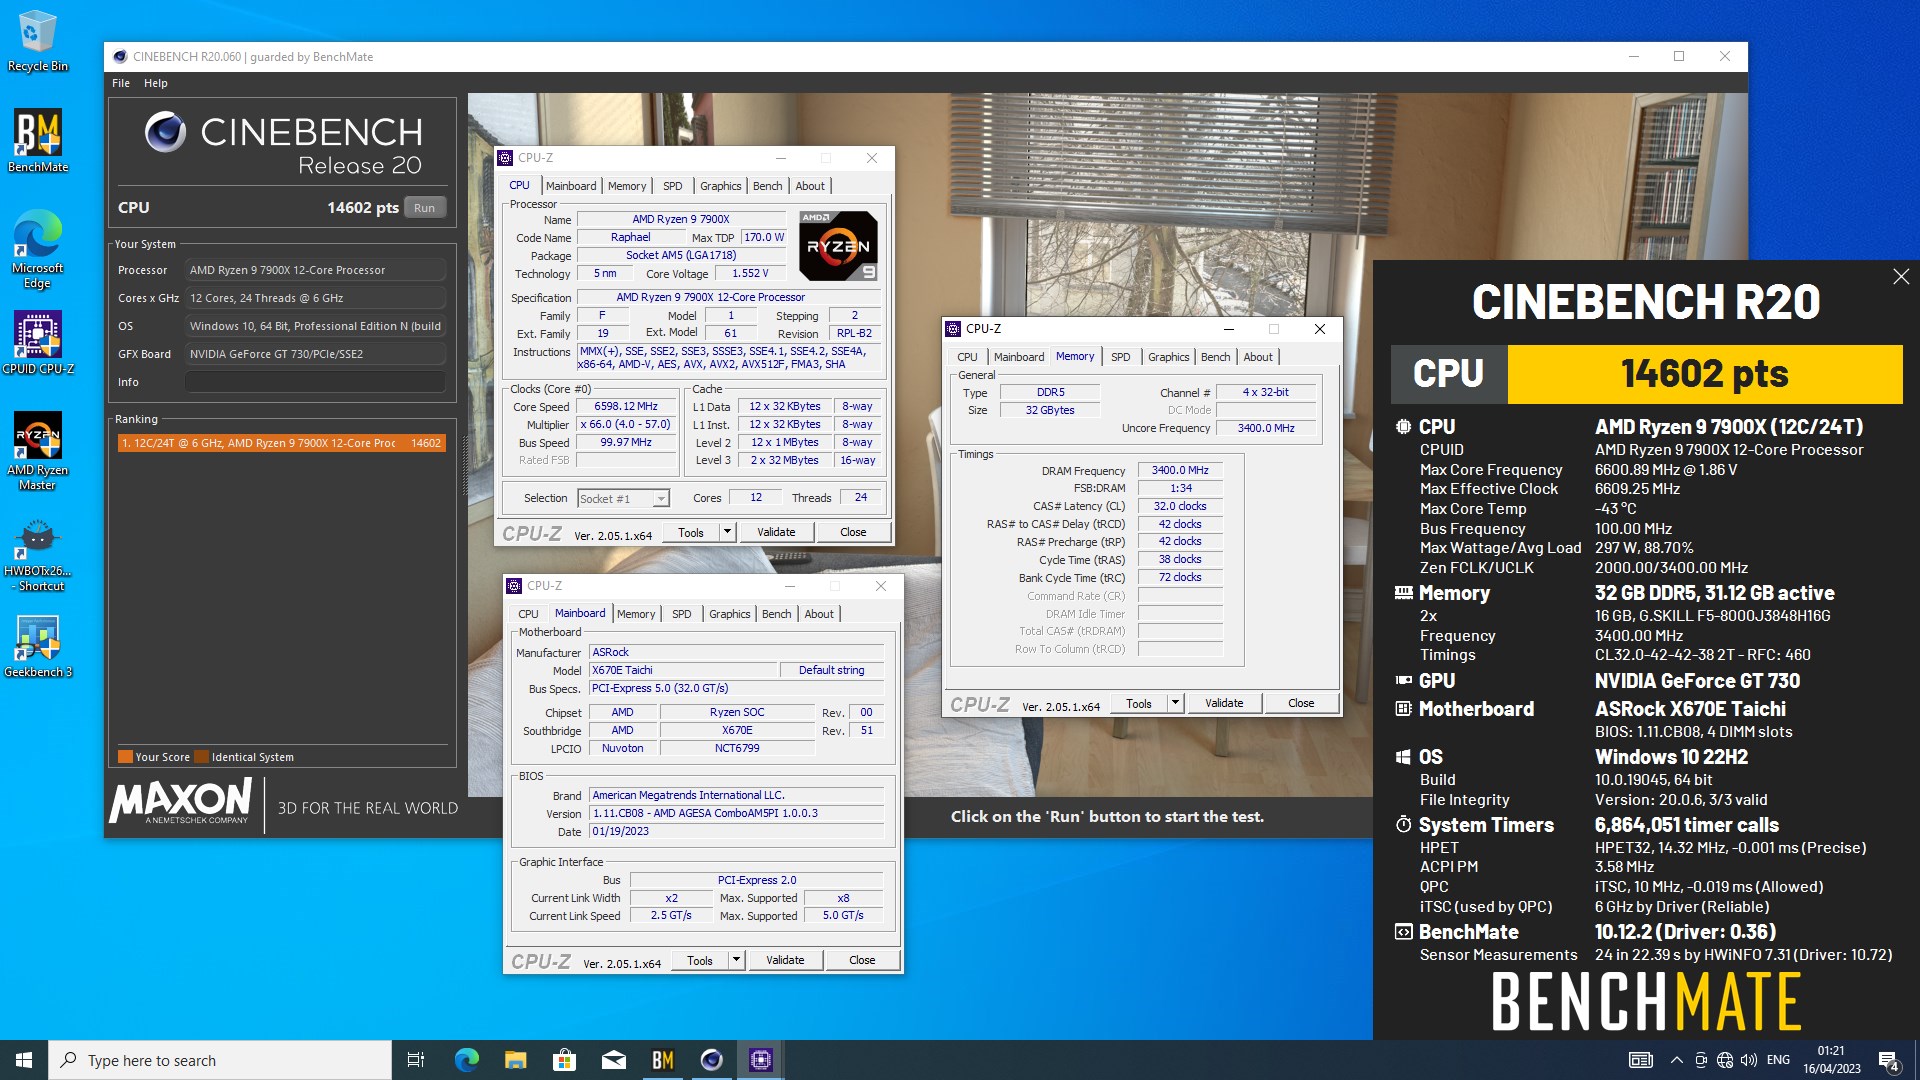The image size is (1920, 1080).
Task: Open Tools dropdown arrow in Memory window
Action: point(1175,703)
